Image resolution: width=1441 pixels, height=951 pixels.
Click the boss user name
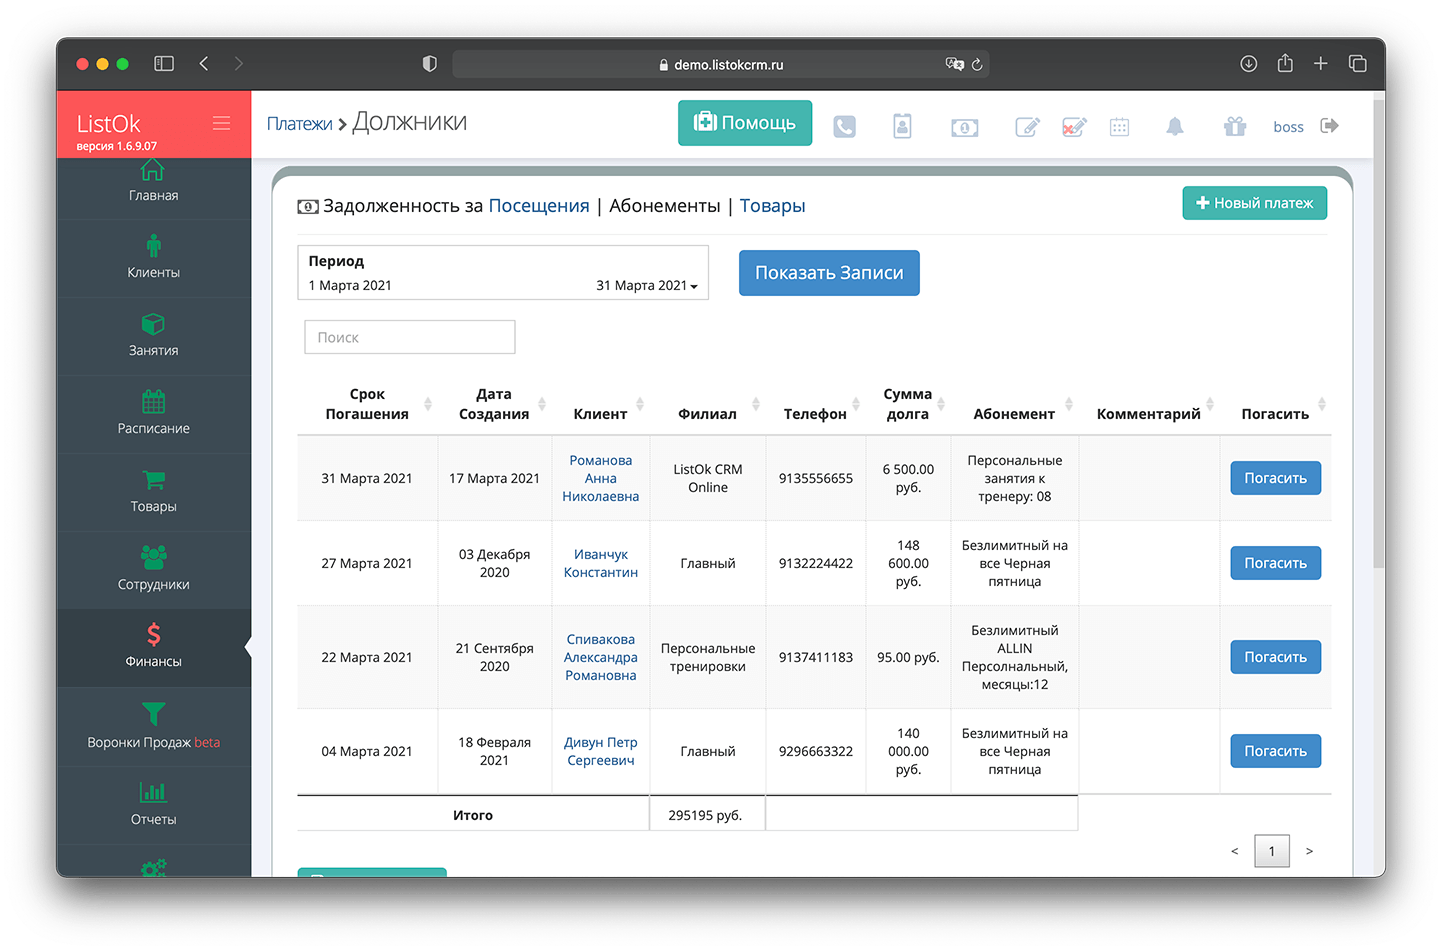[x=1288, y=127]
